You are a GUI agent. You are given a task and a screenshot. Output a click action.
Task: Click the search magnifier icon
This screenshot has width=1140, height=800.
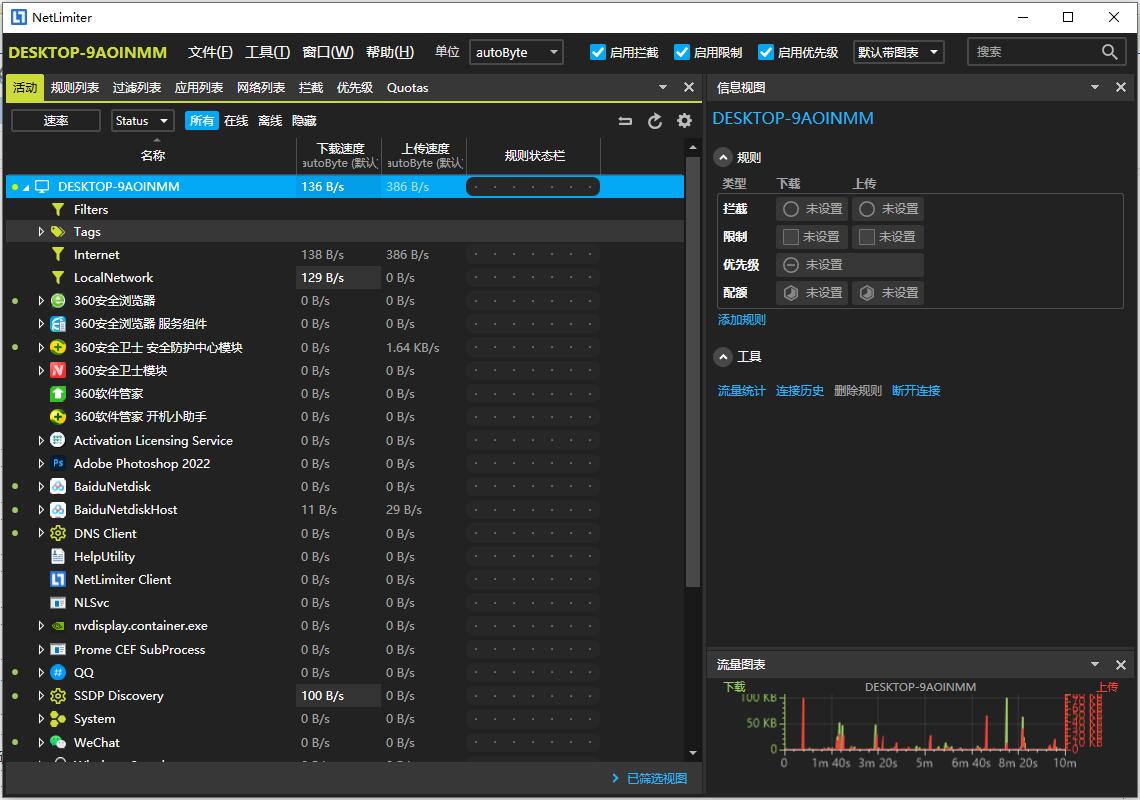pyautogui.click(x=1110, y=51)
